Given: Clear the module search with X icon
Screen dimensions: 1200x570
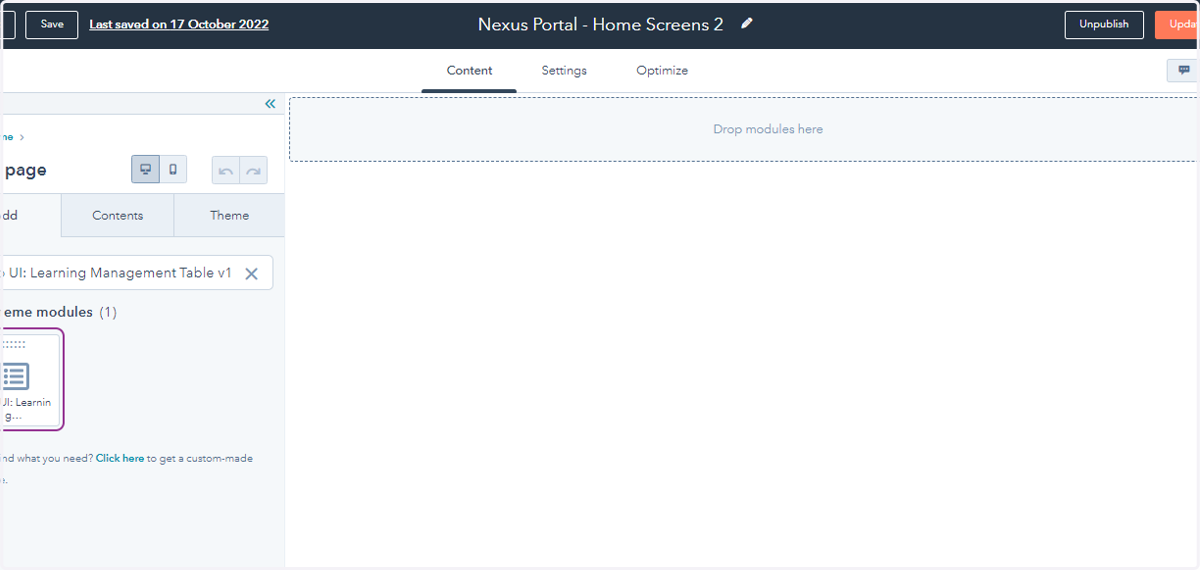Looking at the screenshot, I should pyautogui.click(x=252, y=273).
